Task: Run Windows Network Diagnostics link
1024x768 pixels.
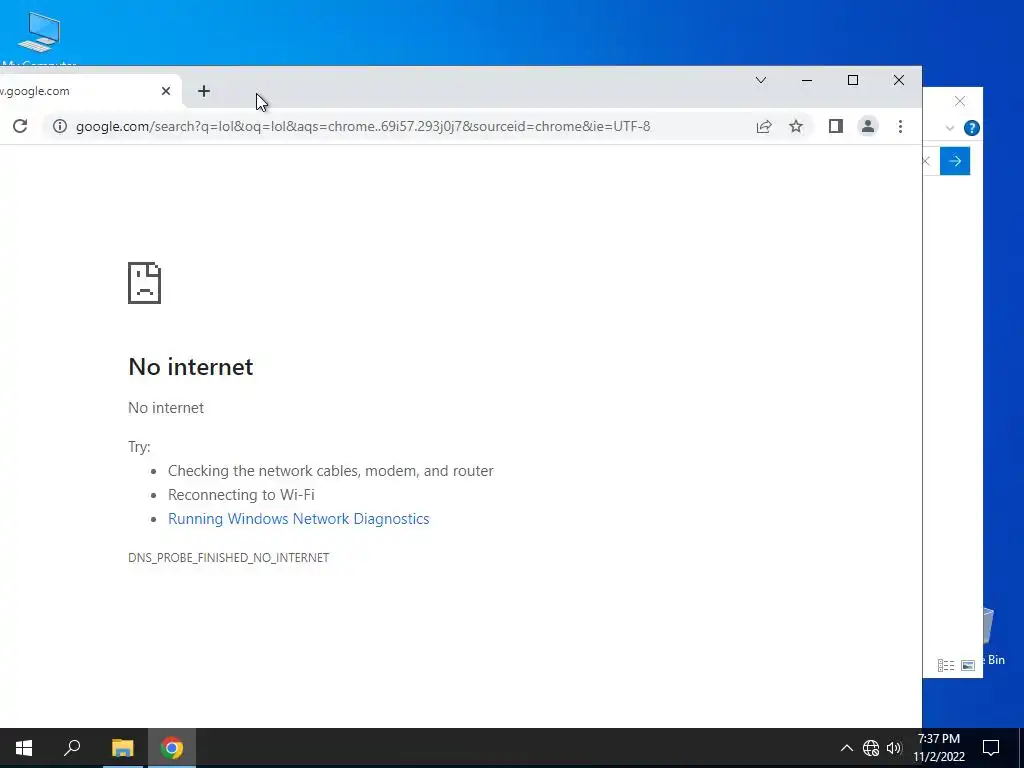Action: [298, 519]
